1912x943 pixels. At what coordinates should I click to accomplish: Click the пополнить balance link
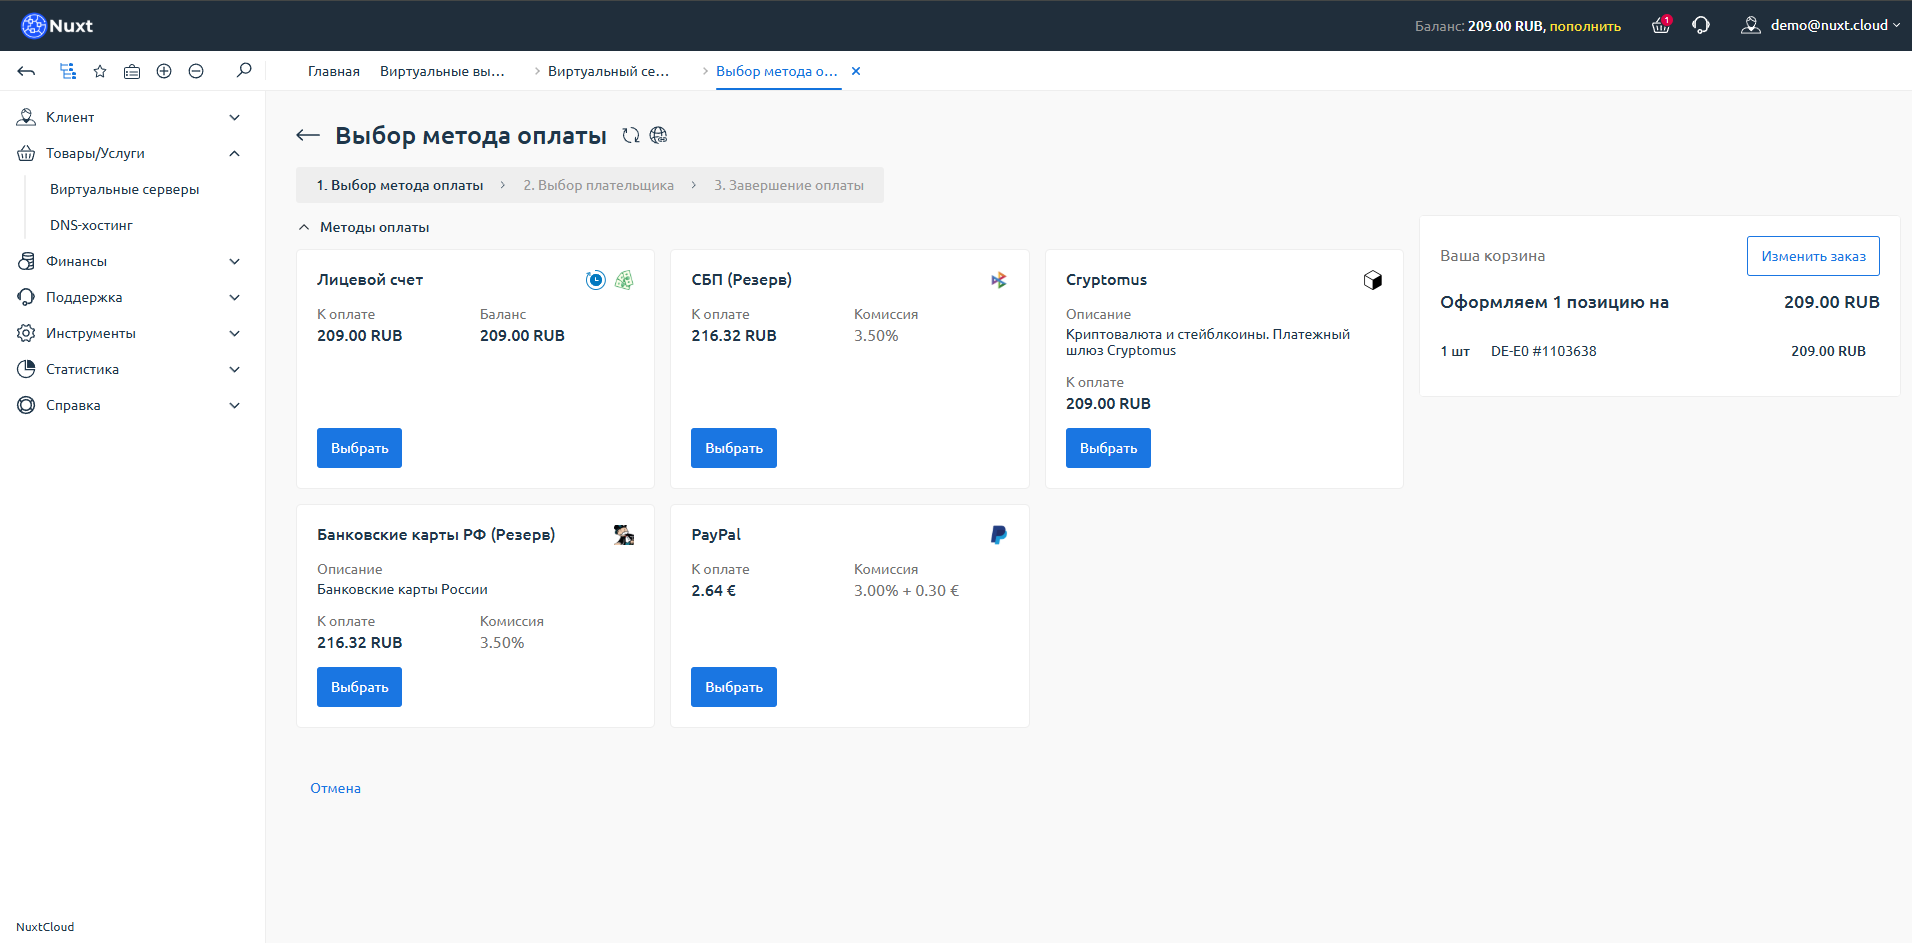(x=1583, y=25)
